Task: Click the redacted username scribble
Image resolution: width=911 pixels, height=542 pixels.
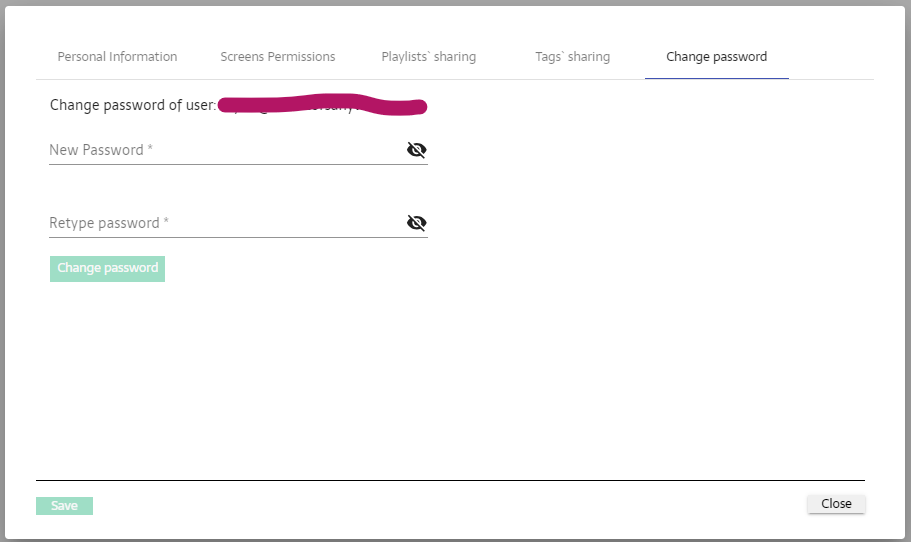Action: point(320,104)
